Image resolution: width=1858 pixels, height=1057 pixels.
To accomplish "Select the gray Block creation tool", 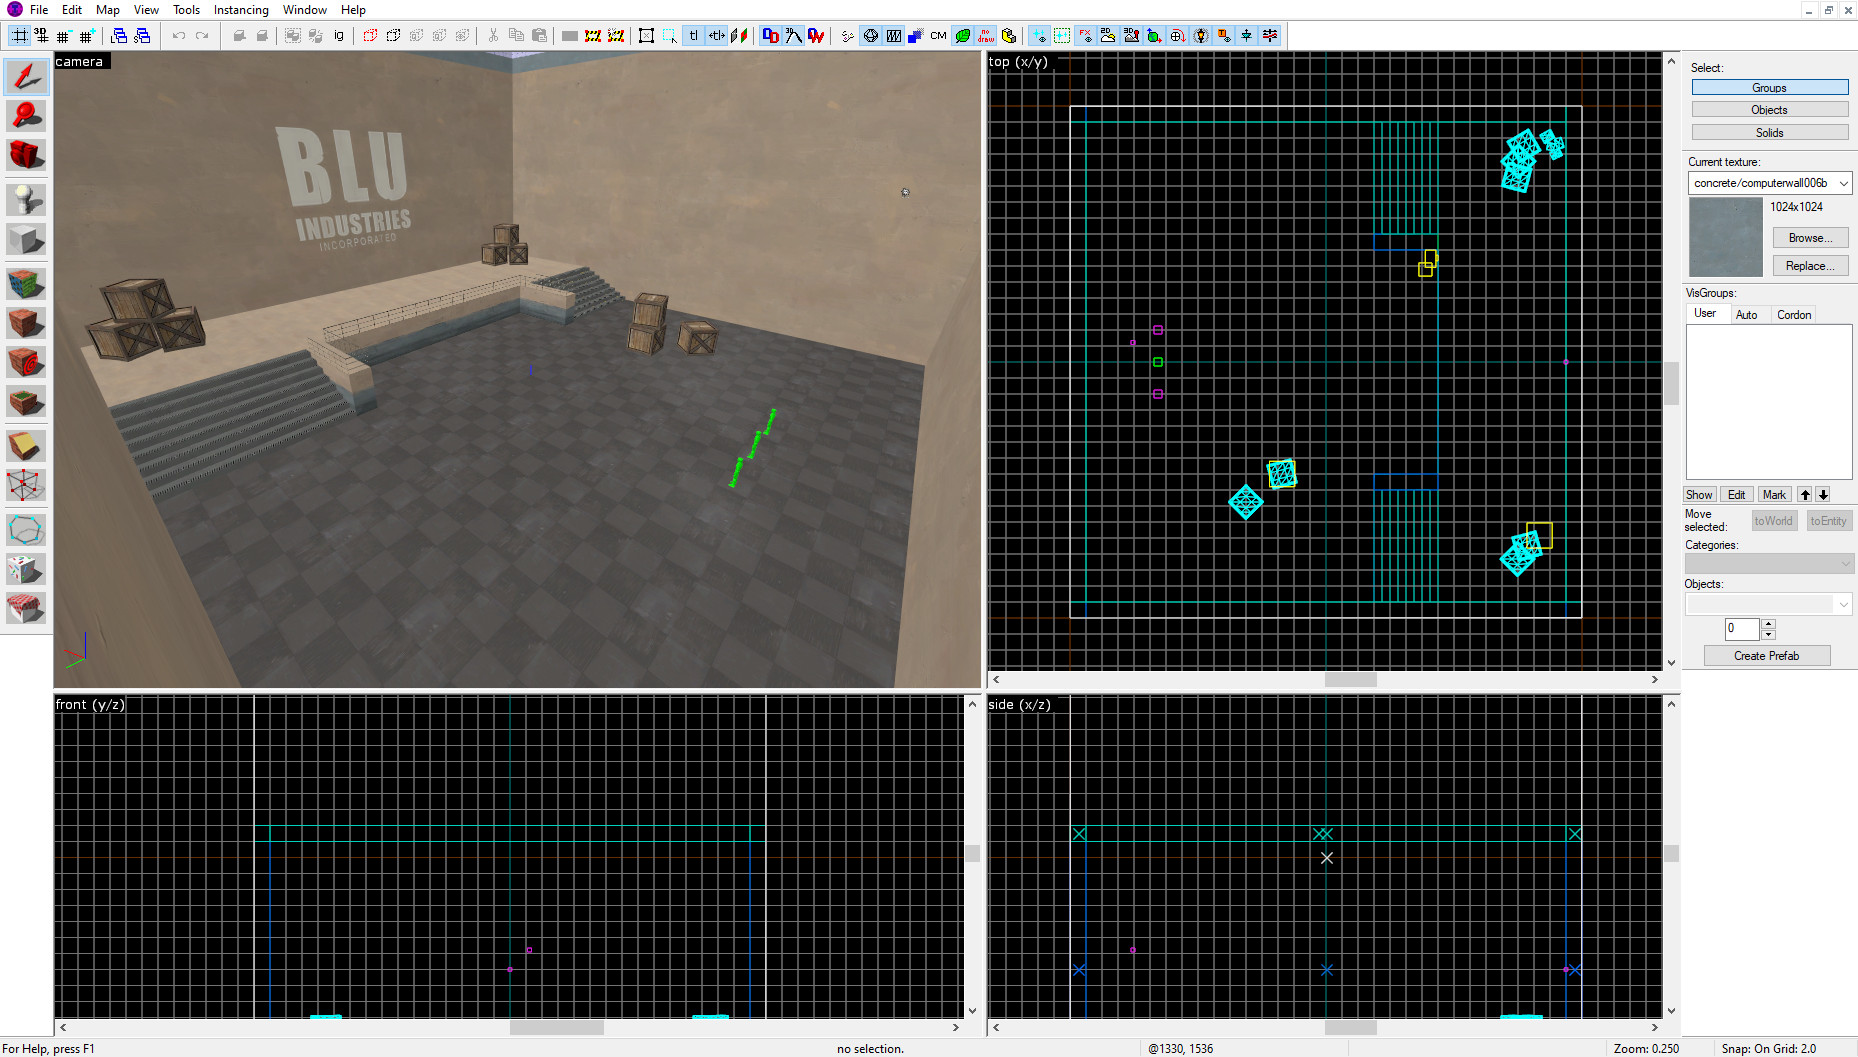I will pos(26,239).
